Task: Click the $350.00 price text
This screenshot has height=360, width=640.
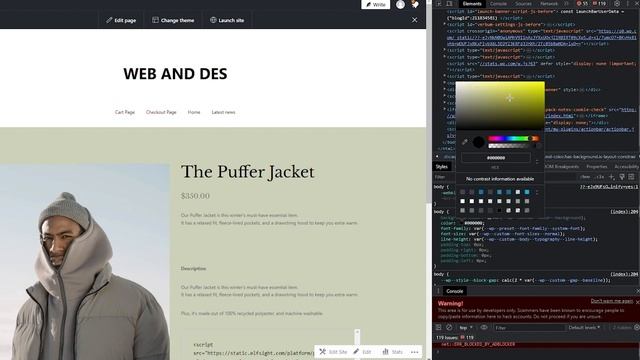Action: click(195, 196)
